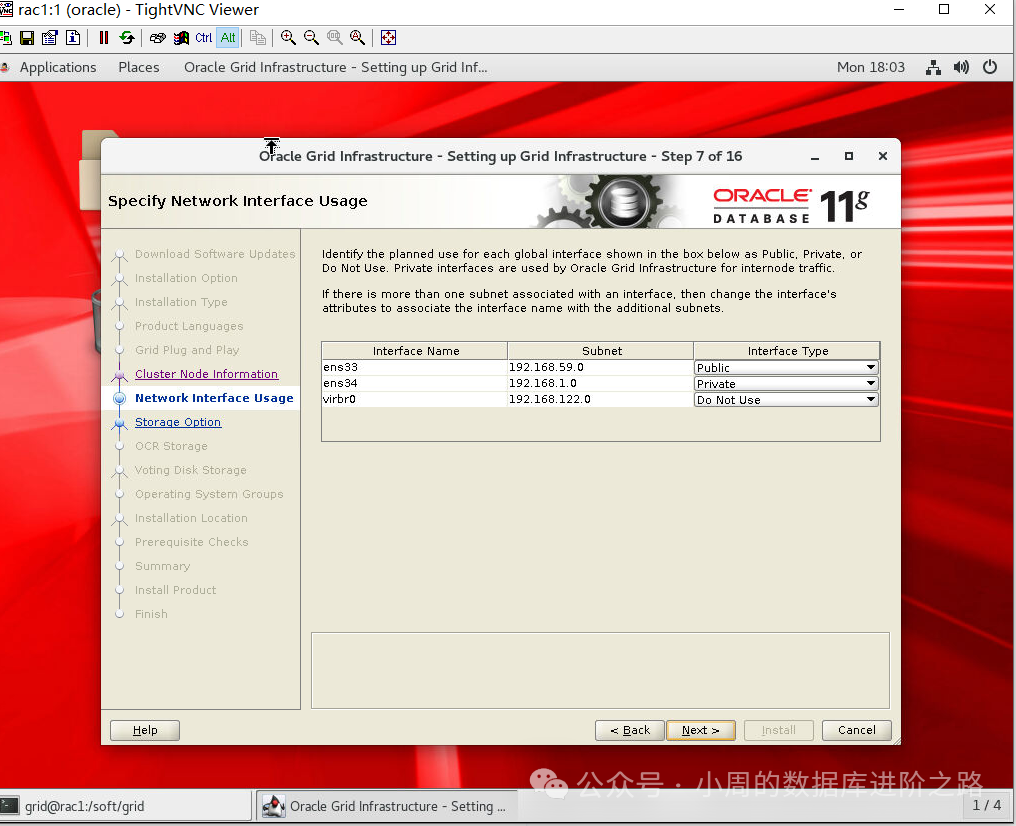1016x826 pixels.
Task: Click the Installation Option step
Action: point(186,278)
